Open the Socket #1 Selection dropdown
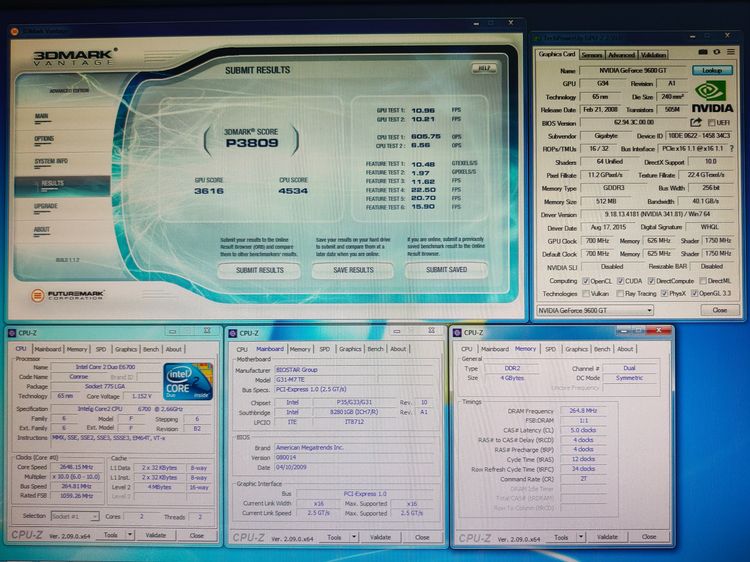750x562 pixels. 75,516
